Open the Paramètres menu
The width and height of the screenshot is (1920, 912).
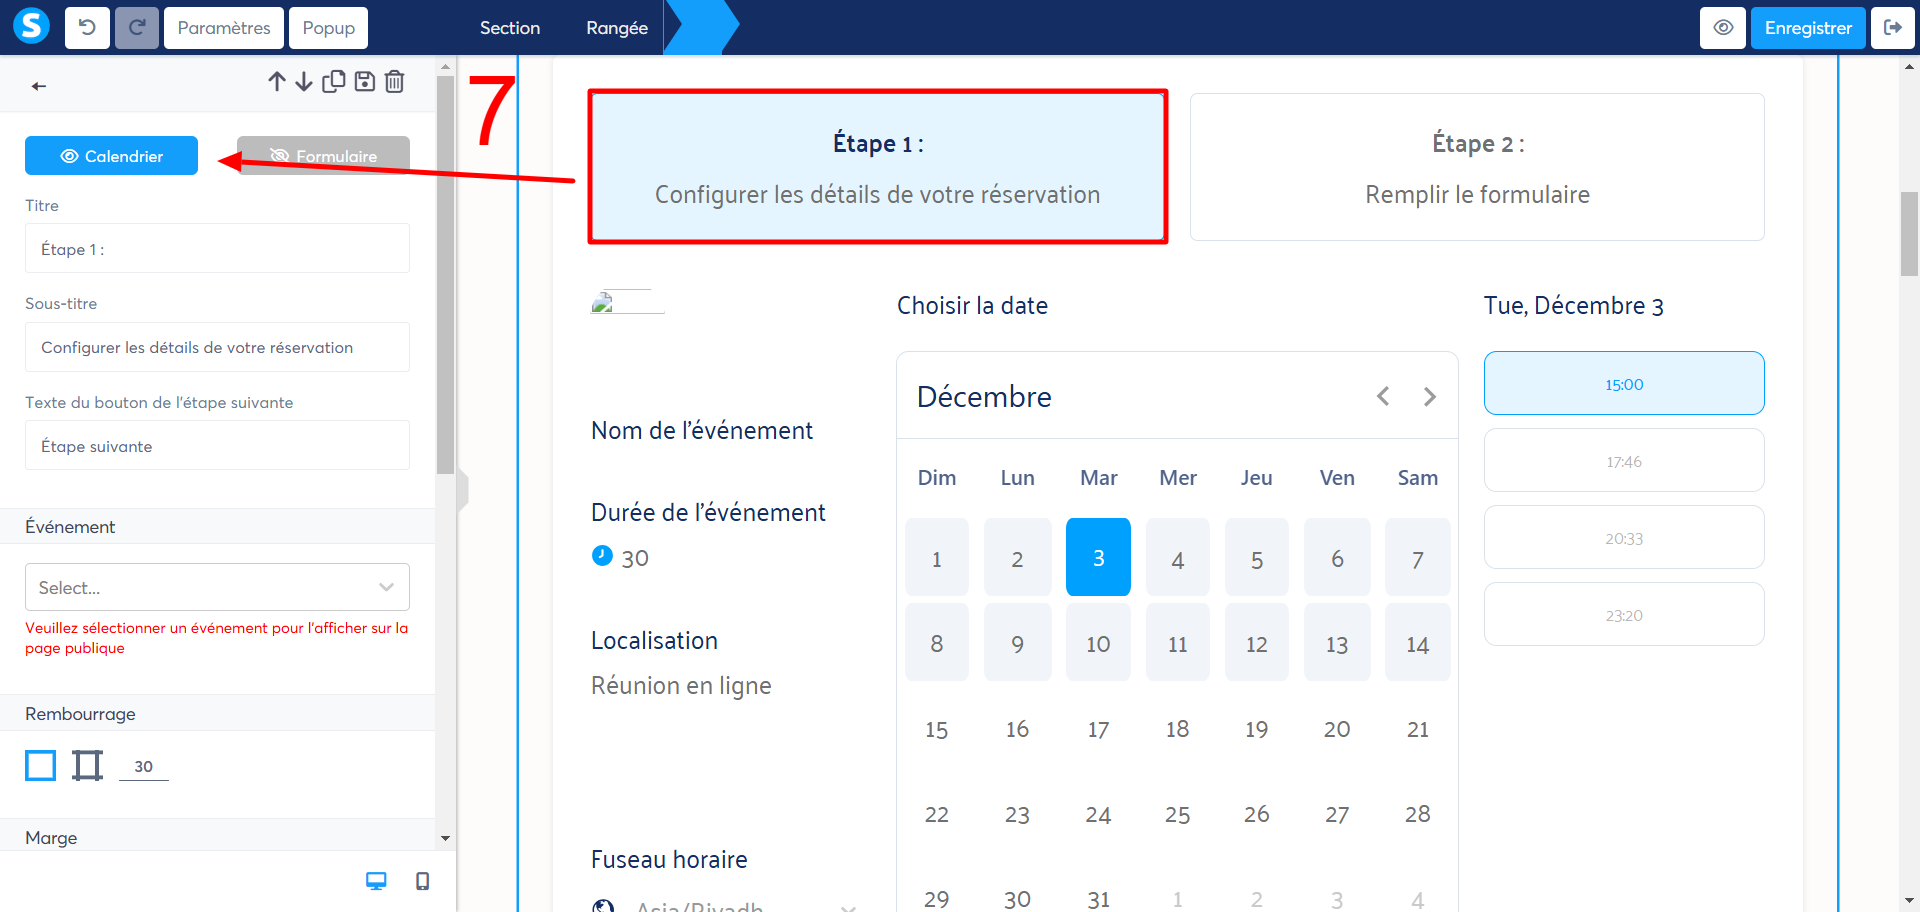click(x=224, y=28)
